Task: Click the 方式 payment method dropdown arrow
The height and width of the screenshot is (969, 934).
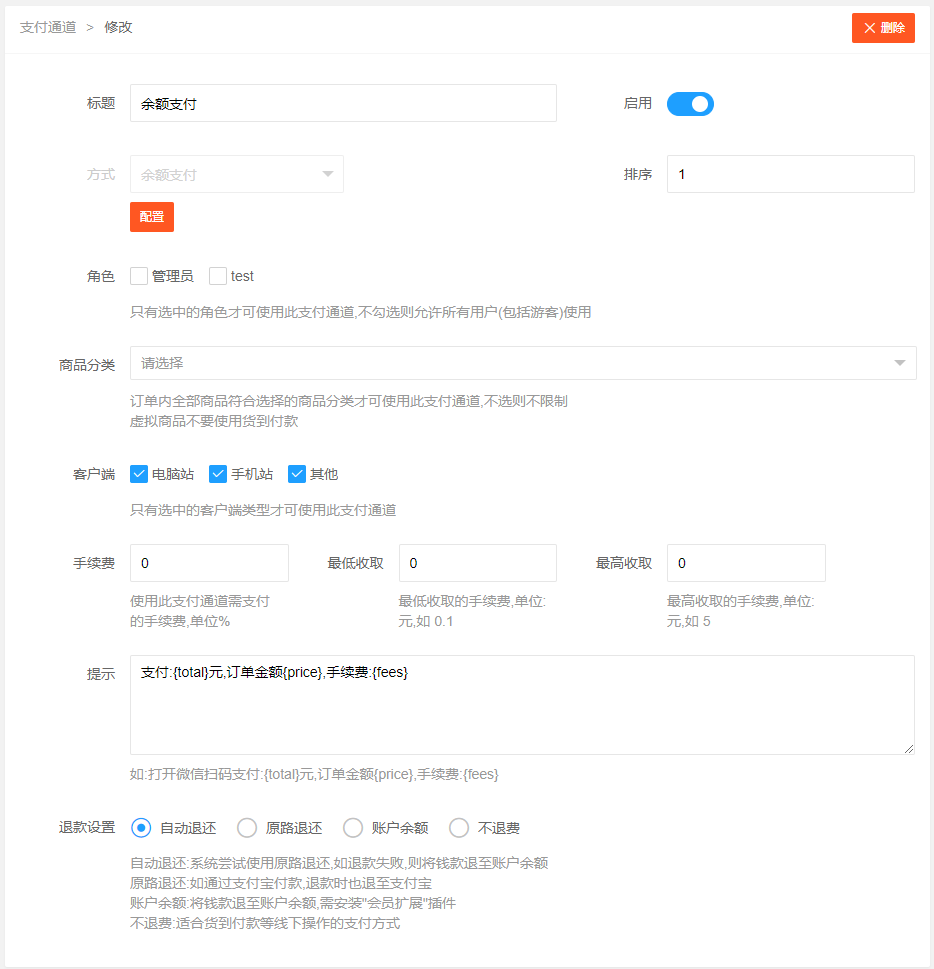Action: point(327,174)
